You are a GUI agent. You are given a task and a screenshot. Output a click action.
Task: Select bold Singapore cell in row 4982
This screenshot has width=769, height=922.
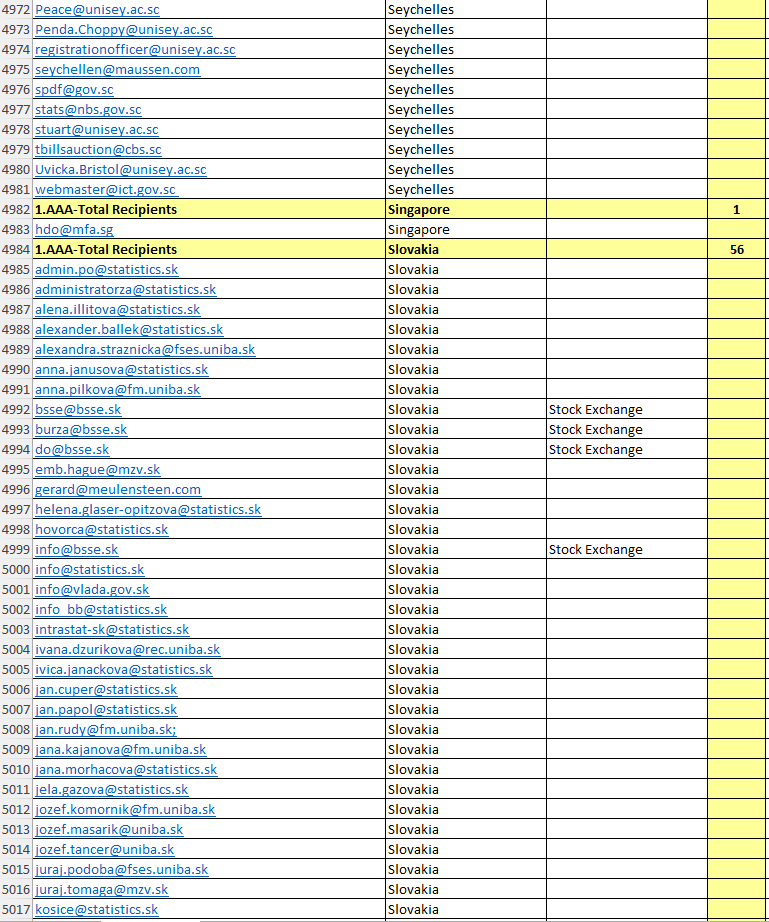tap(466, 209)
